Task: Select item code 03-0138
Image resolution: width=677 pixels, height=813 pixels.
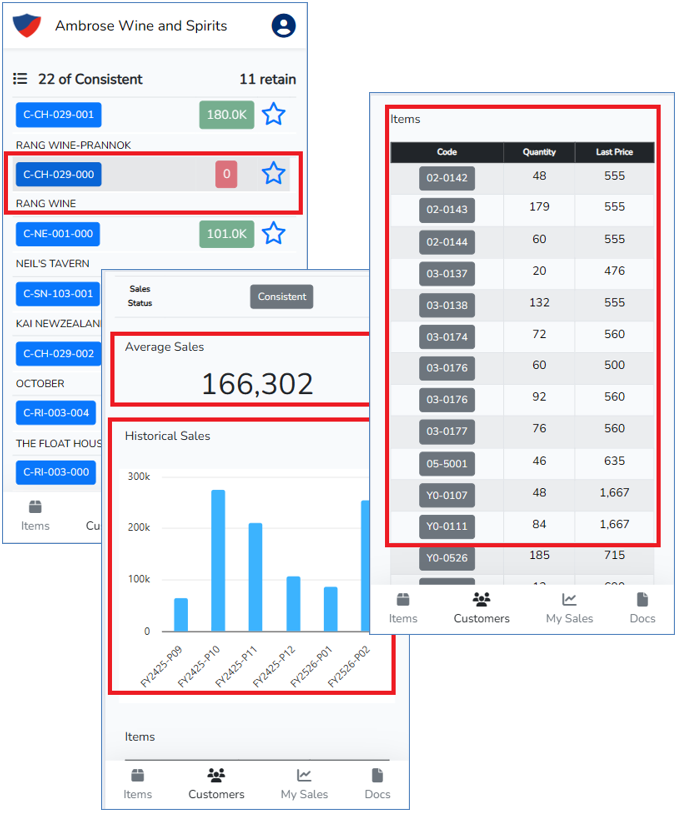Action: click(447, 305)
